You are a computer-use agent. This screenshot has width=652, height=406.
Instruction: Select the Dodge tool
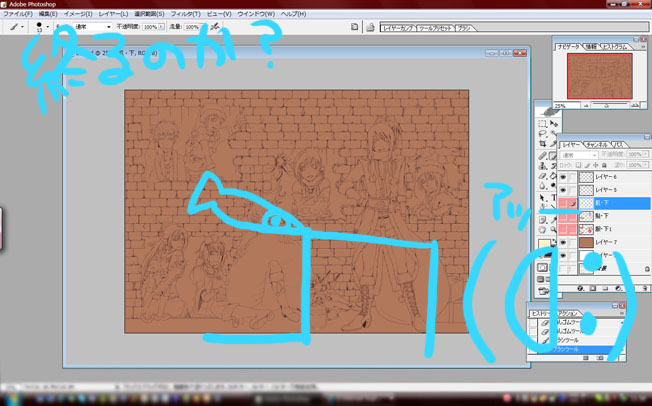[553, 186]
